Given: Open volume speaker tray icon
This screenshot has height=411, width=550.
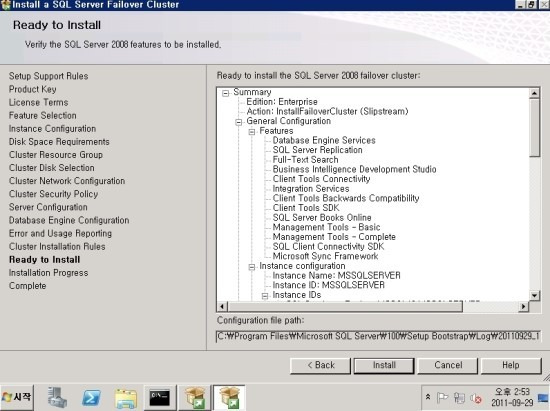Looking at the screenshot, I should tap(476, 398).
